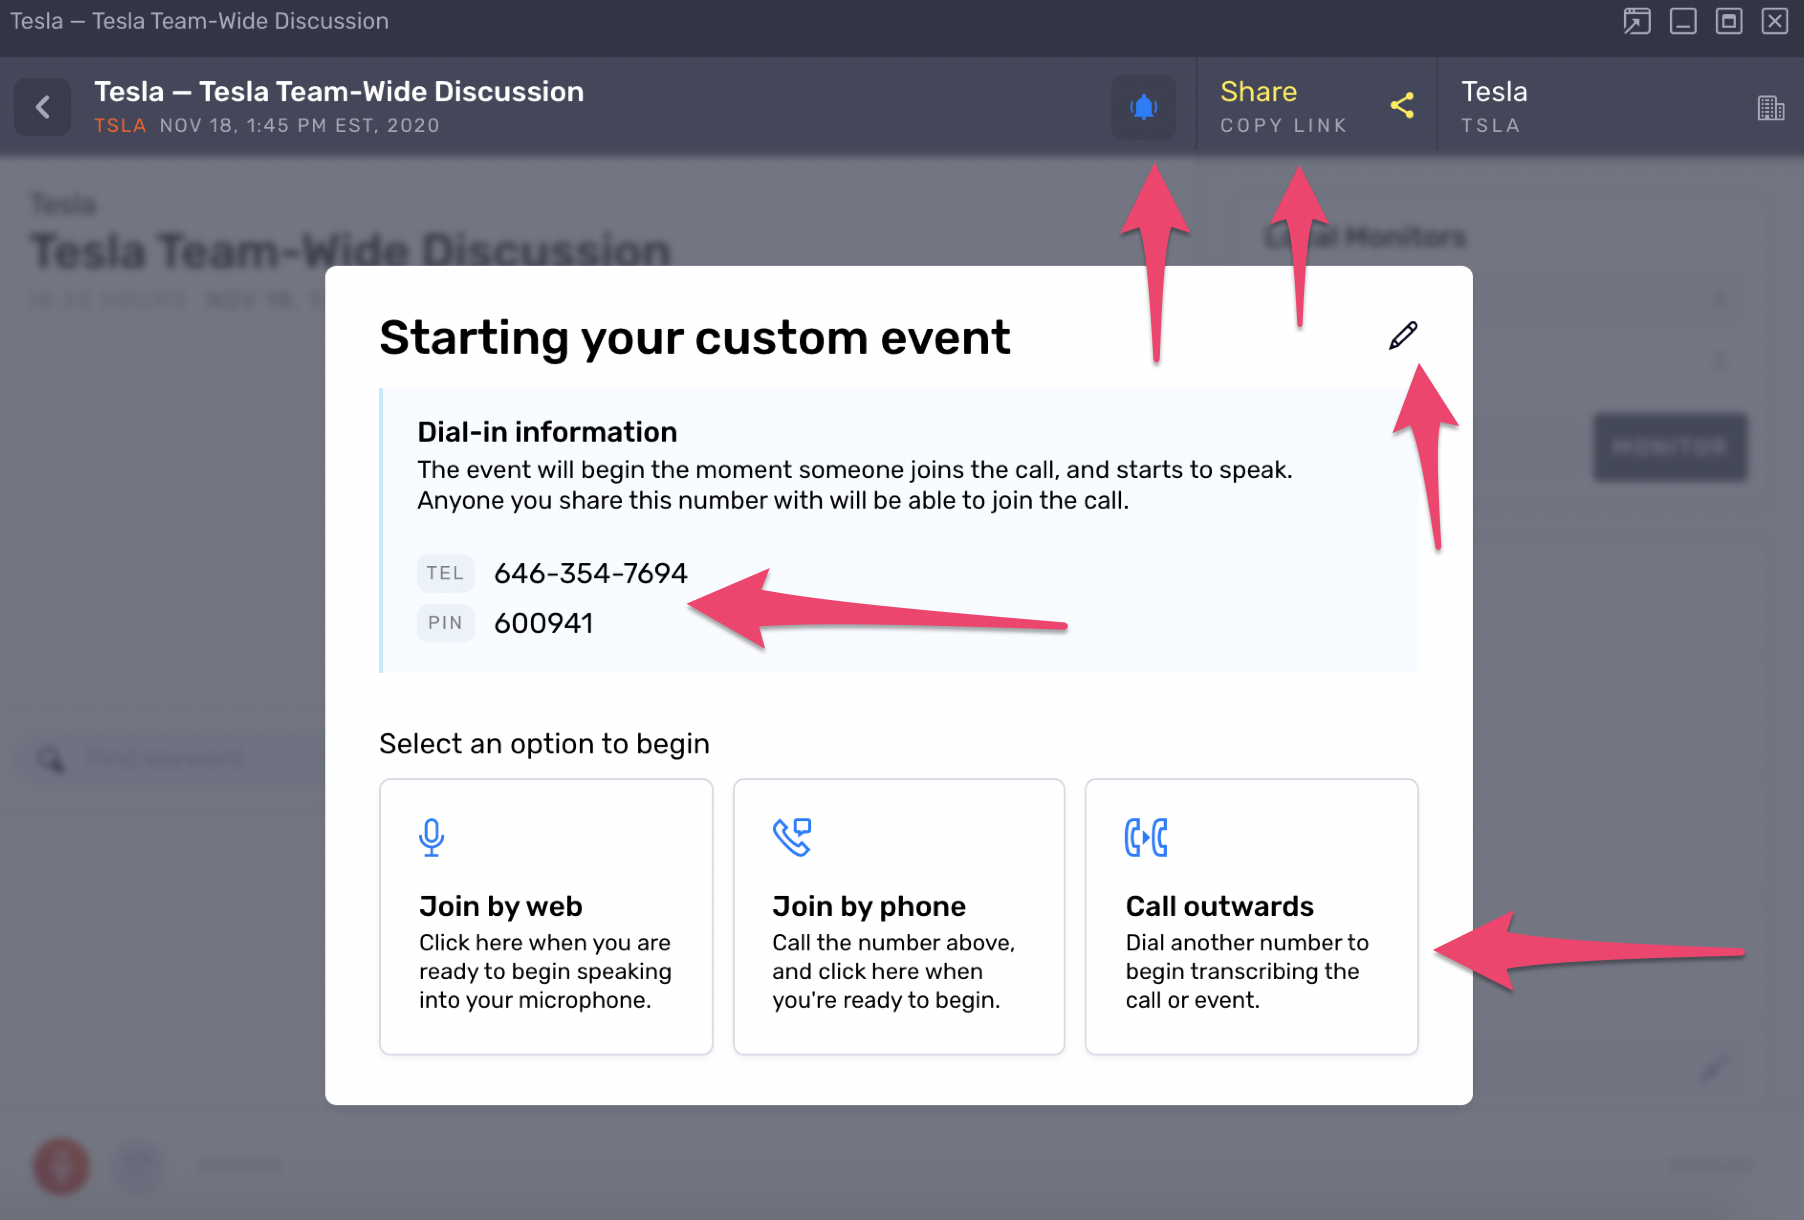Click the yellow share icon

(1402, 106)
